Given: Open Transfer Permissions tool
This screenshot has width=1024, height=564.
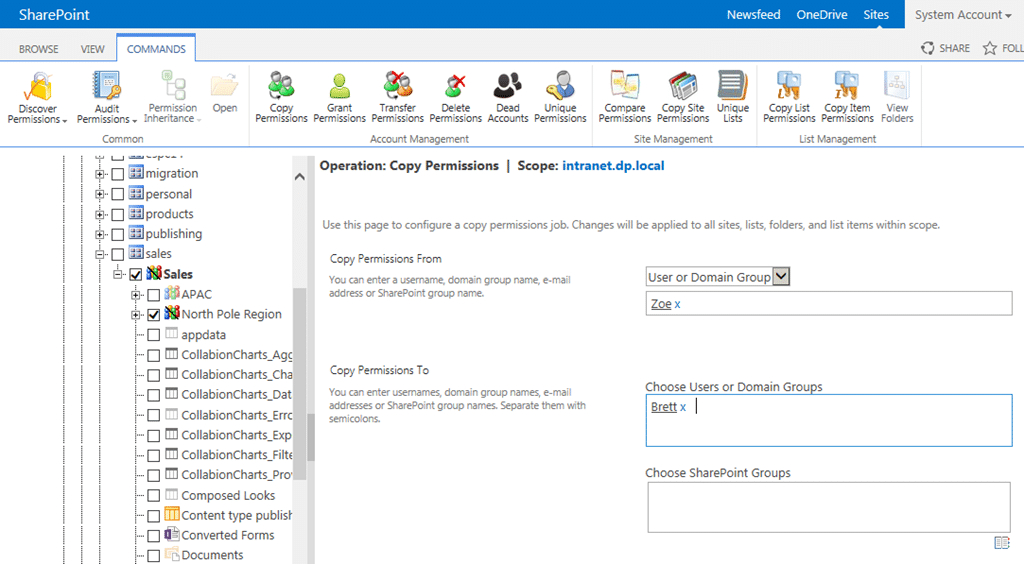Looking at the screenshot, I should pos(398,86).
